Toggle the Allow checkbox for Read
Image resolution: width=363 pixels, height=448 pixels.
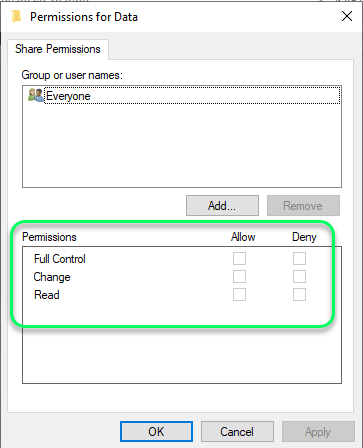click(x=239, y=294)
